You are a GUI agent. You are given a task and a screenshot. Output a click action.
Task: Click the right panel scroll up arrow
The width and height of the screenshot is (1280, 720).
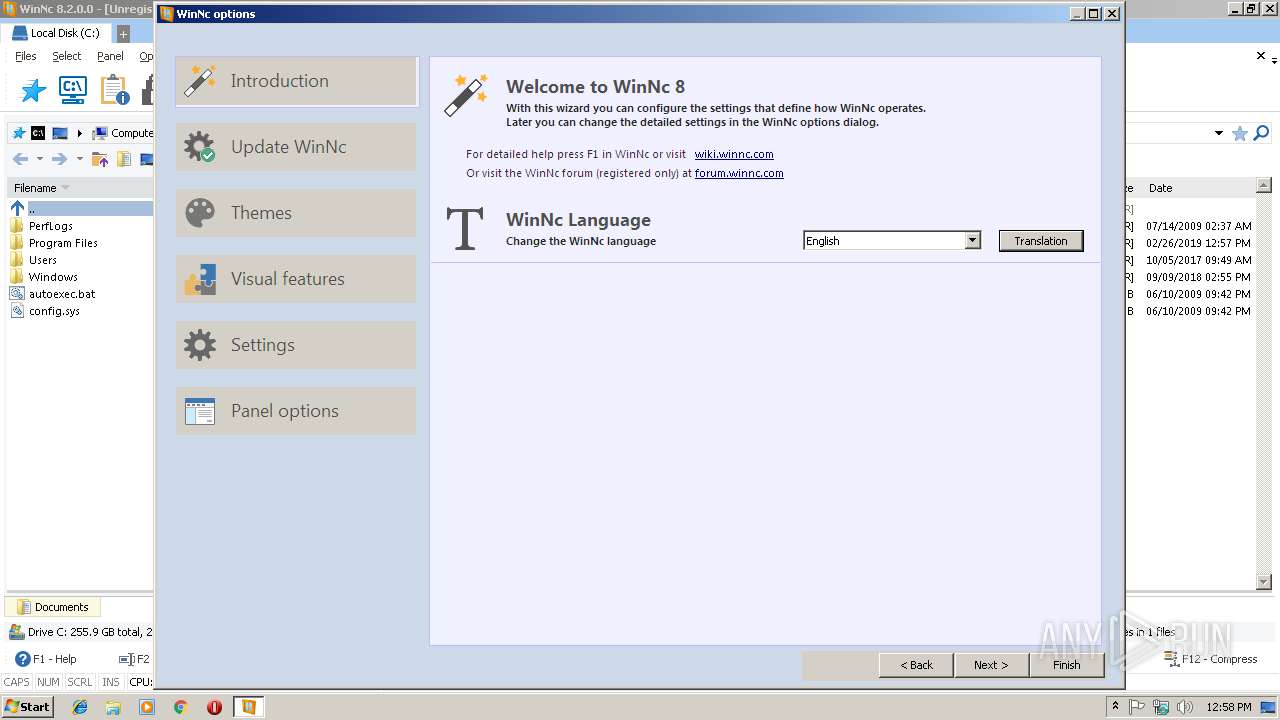1263,185
